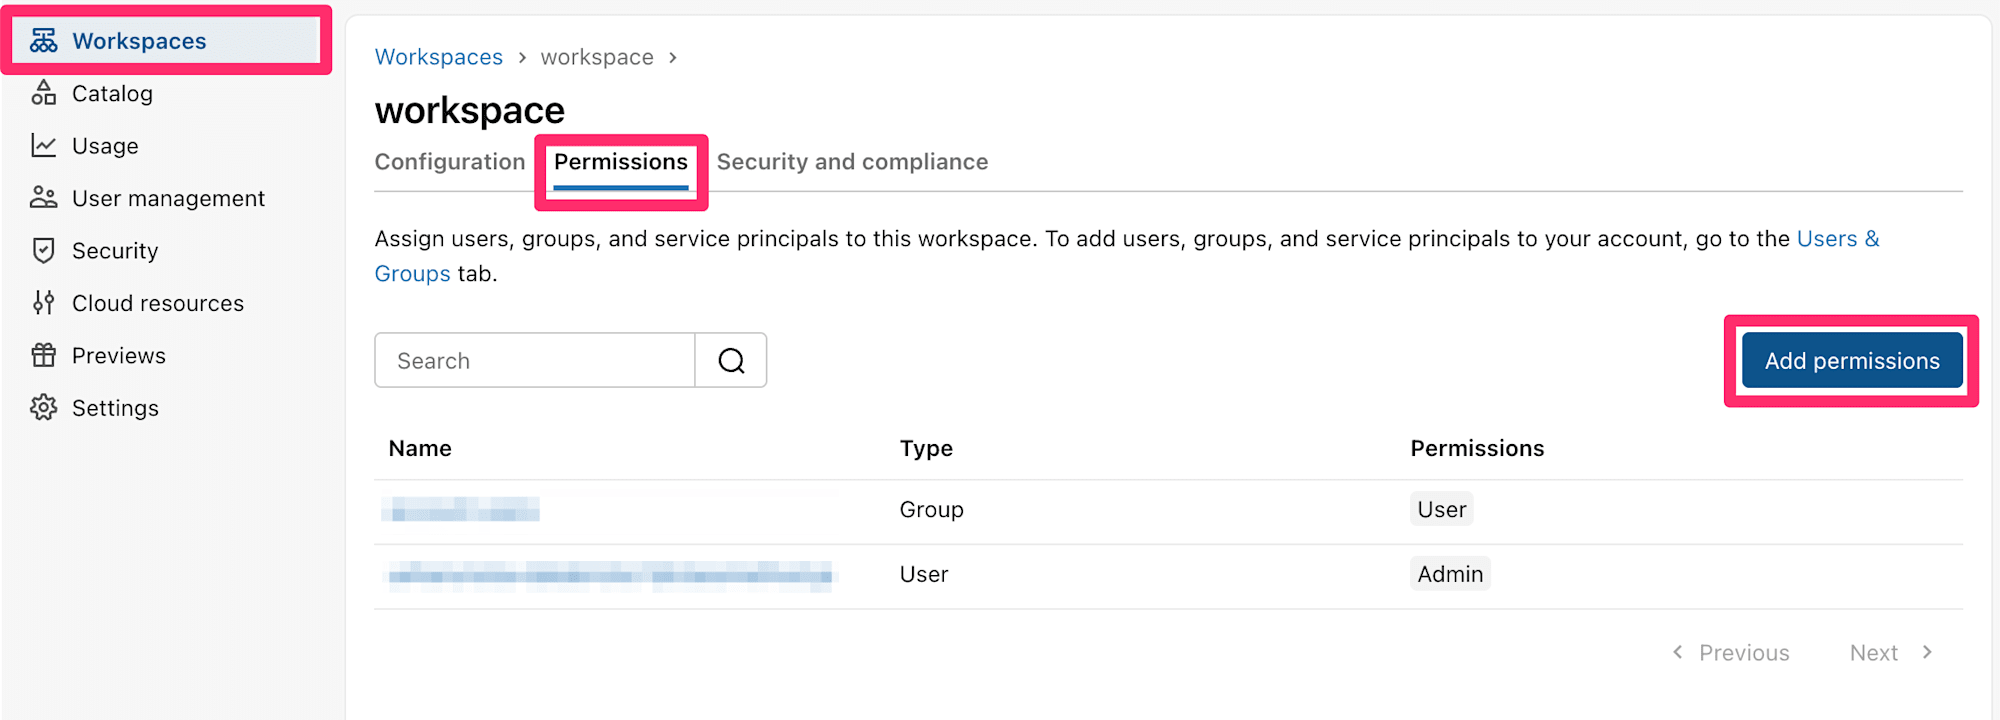Click the Cloud resources icon

coord(43,303)
